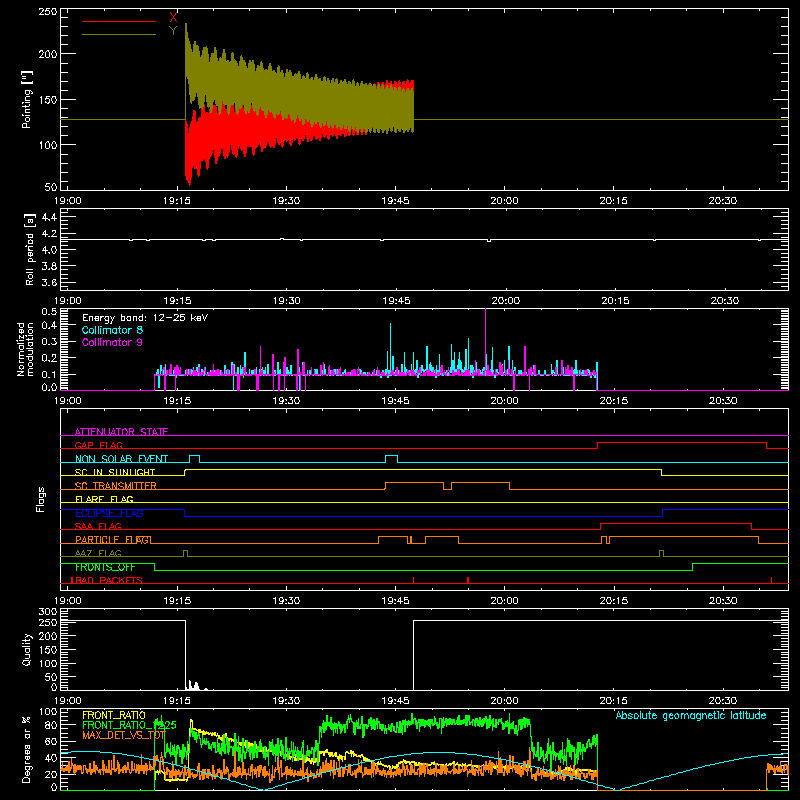Click the raised SAA_FLAG segment after 20:15

point(676,524)
